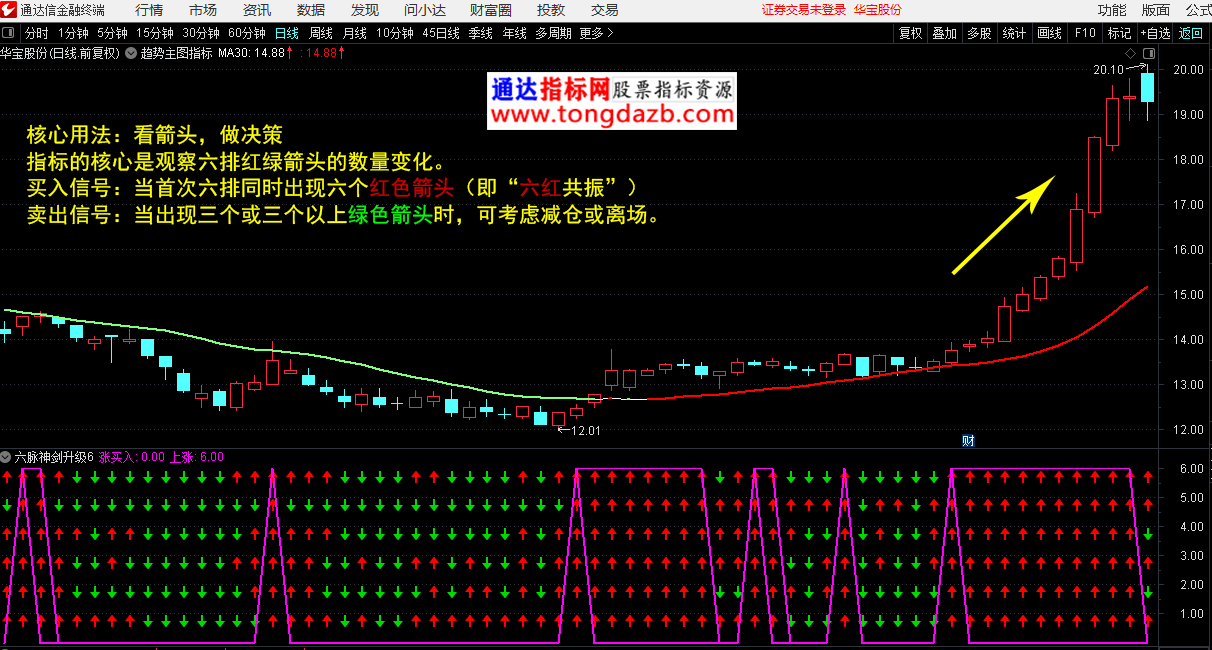Click the 返回 back button
1212x650 pixels.
1191,33
